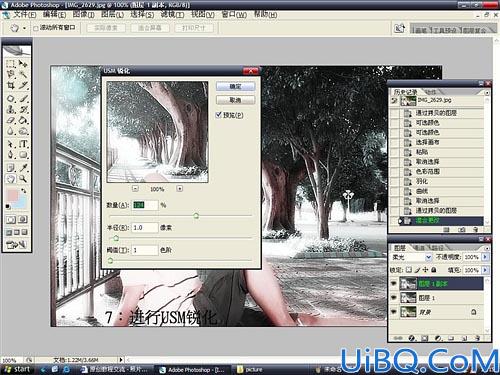
Task: Click zoom-out minus under USM preview
Action: pyautogui.click(x=135, y=189)
